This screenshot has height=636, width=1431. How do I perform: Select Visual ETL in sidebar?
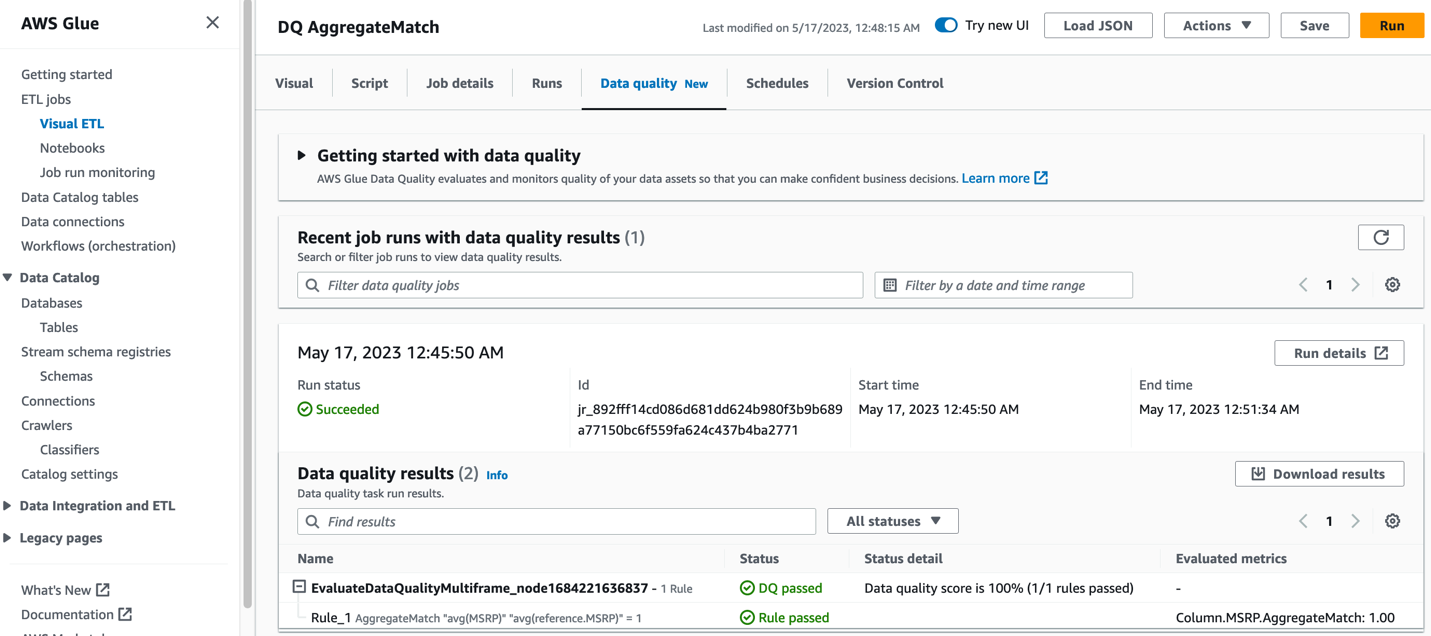[x=72, y=123]
